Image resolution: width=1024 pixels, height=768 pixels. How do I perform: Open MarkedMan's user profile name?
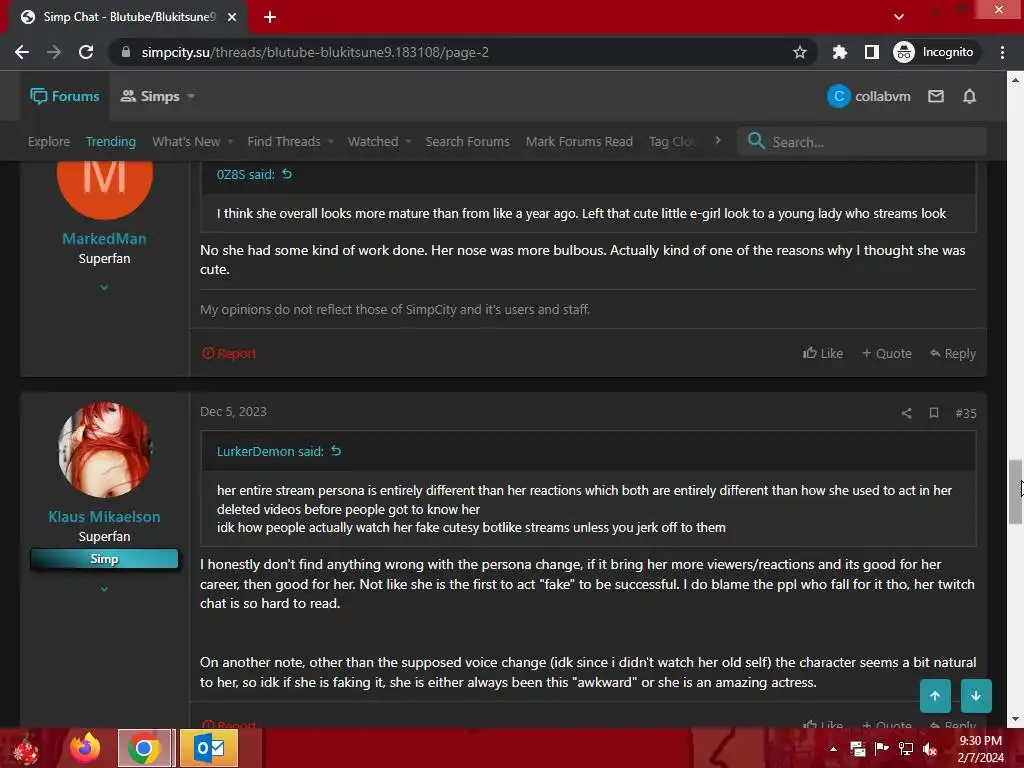click(x=104, y=238)
